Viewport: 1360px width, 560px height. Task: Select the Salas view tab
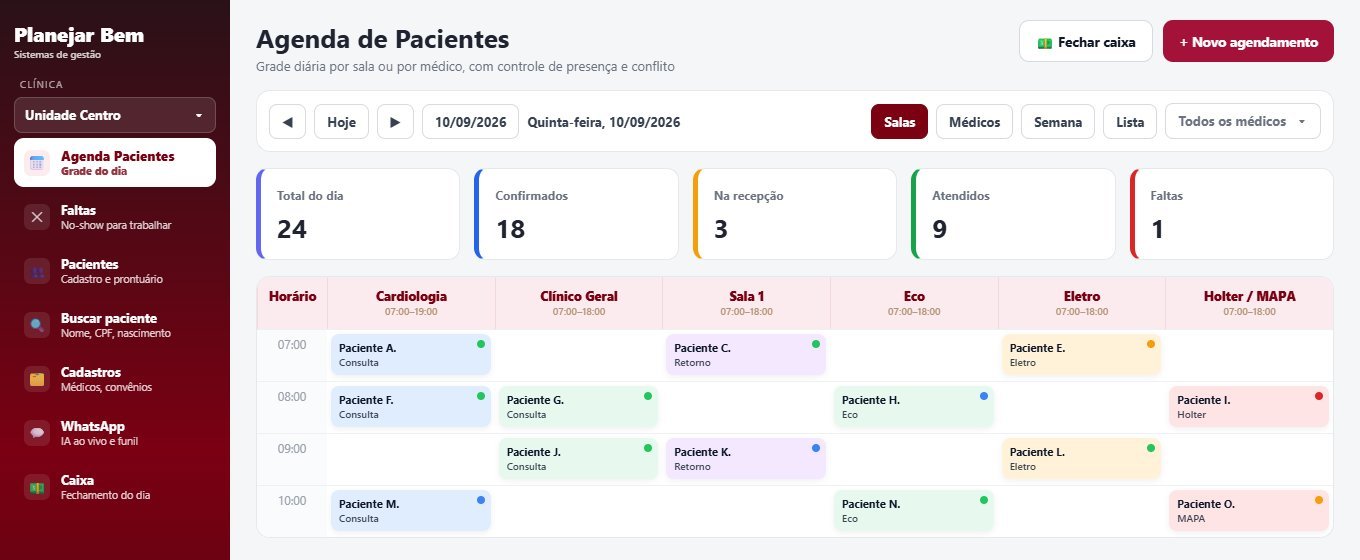point(899,122)
